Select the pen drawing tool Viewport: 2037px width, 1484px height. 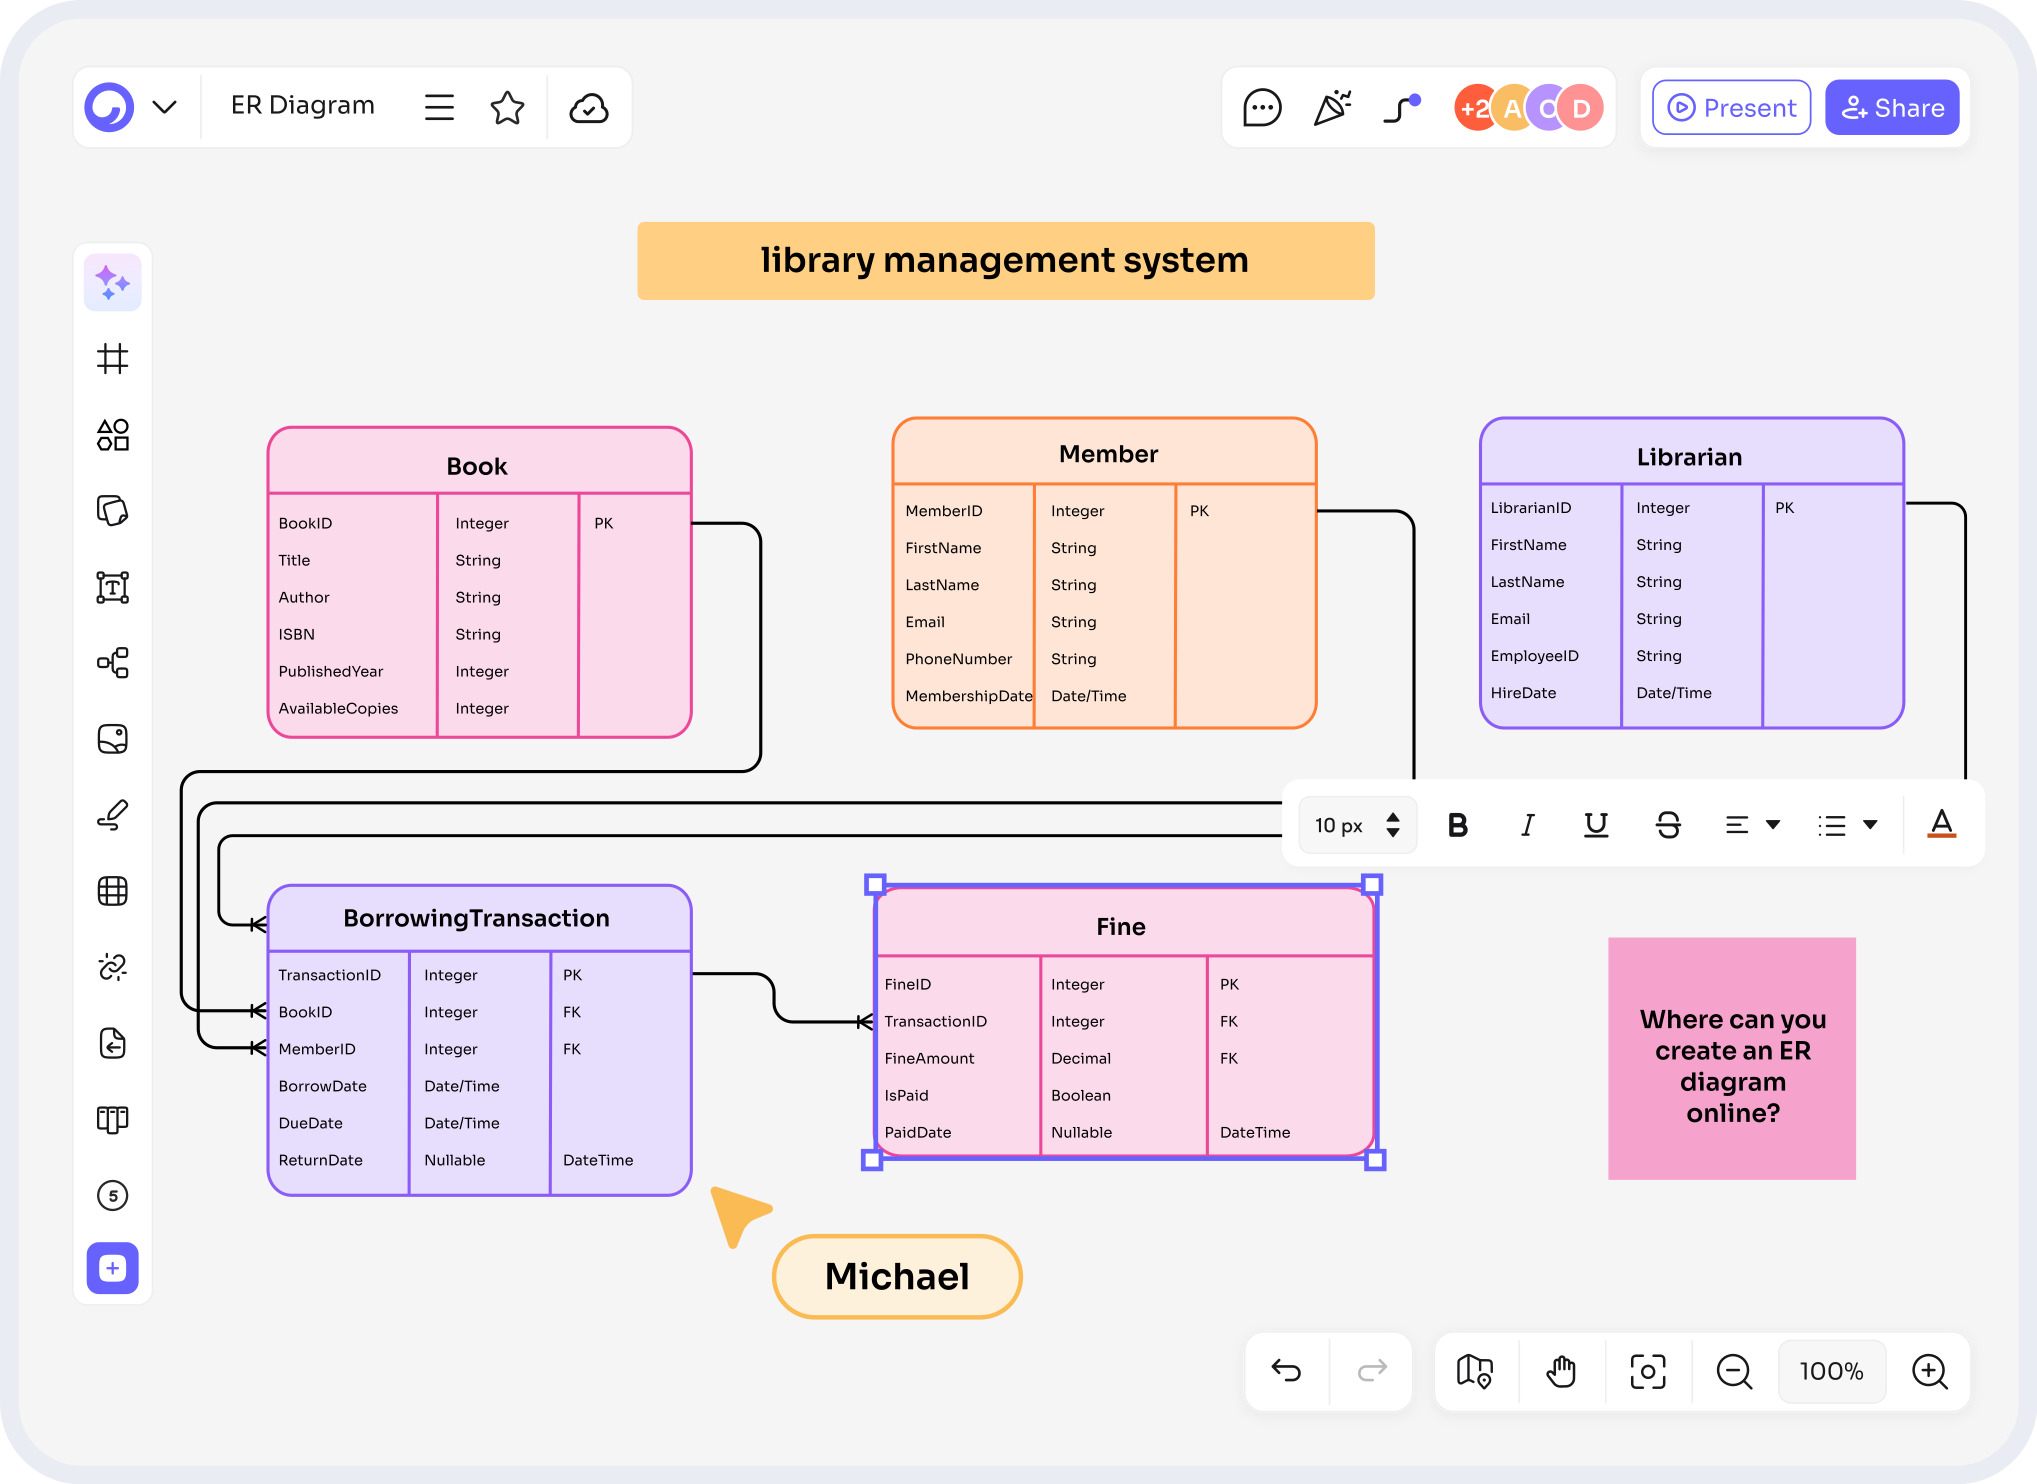[112, 815]
